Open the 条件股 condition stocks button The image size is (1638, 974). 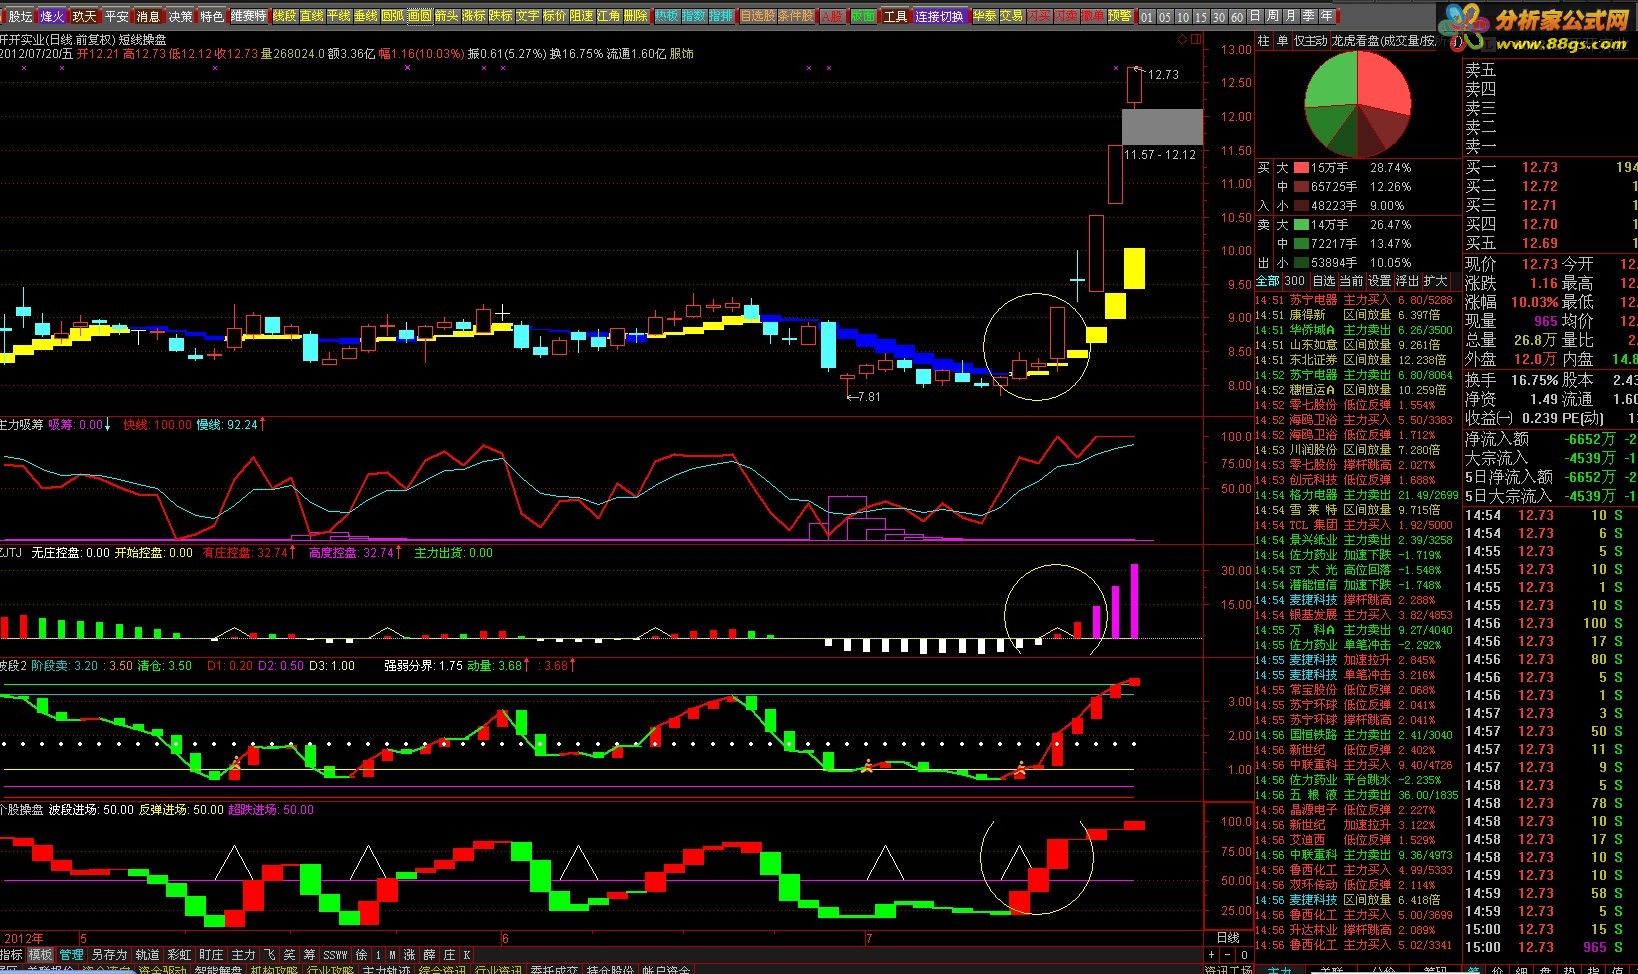[795, 16]
